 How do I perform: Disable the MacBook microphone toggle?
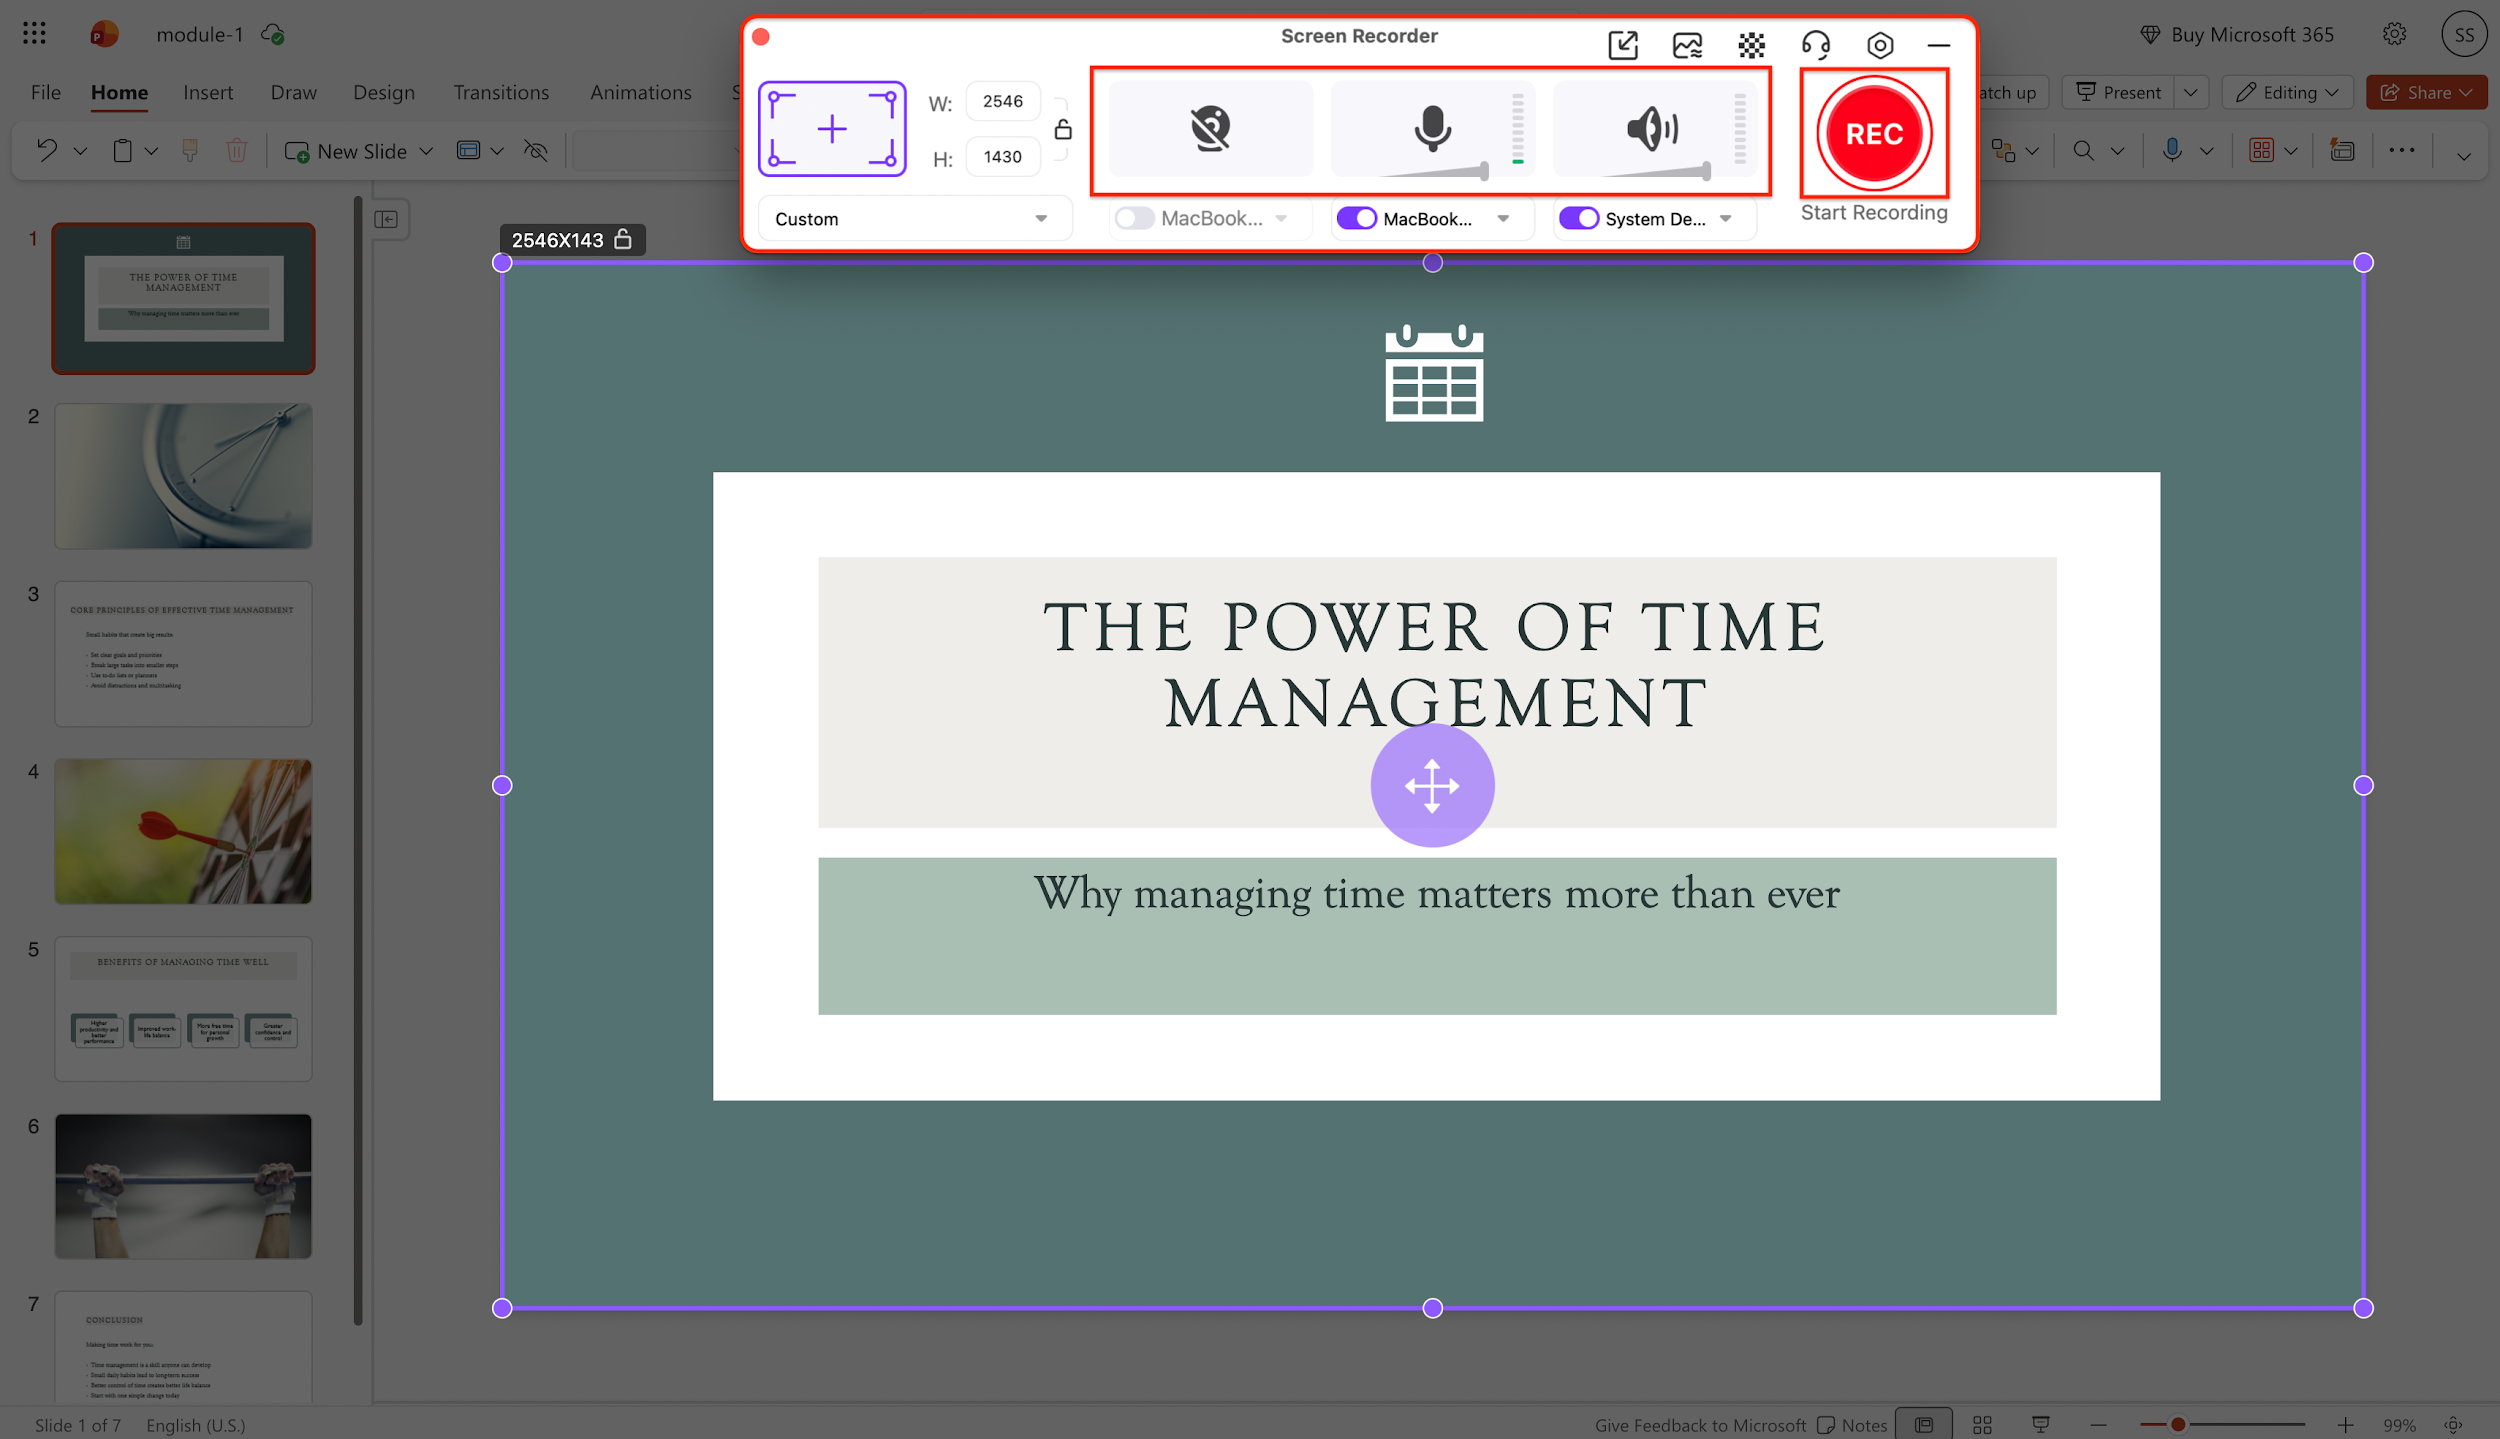tap(1357, 218)
